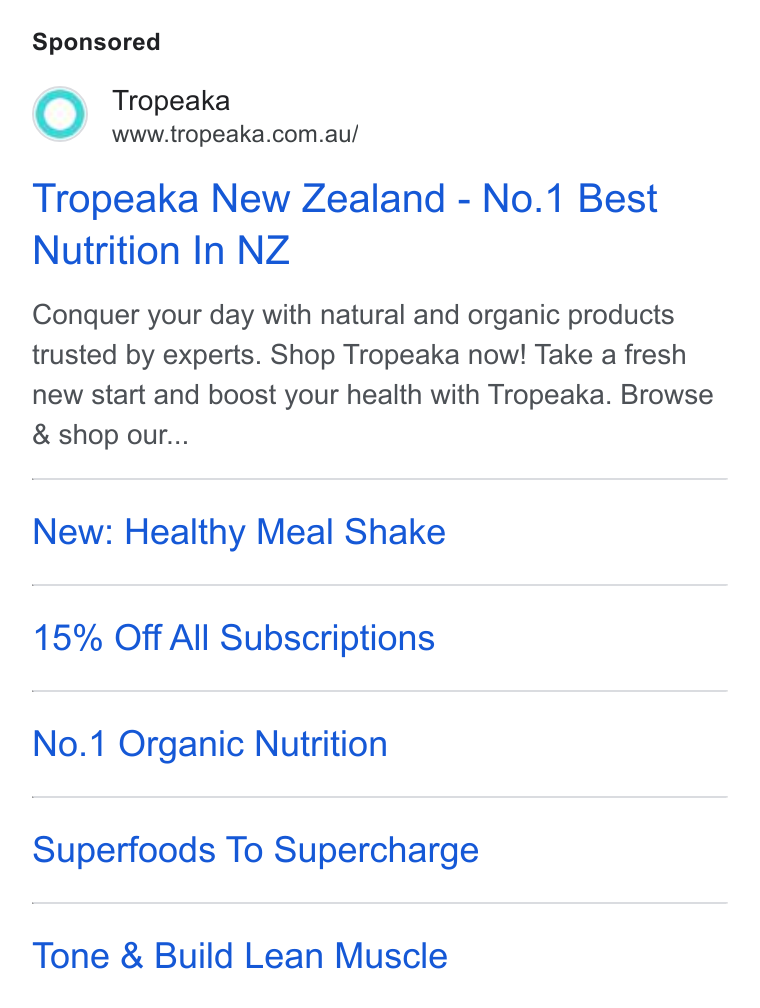Click the teal circular Tropeaka favicon

pyautogui.click(x=60, y=114)
